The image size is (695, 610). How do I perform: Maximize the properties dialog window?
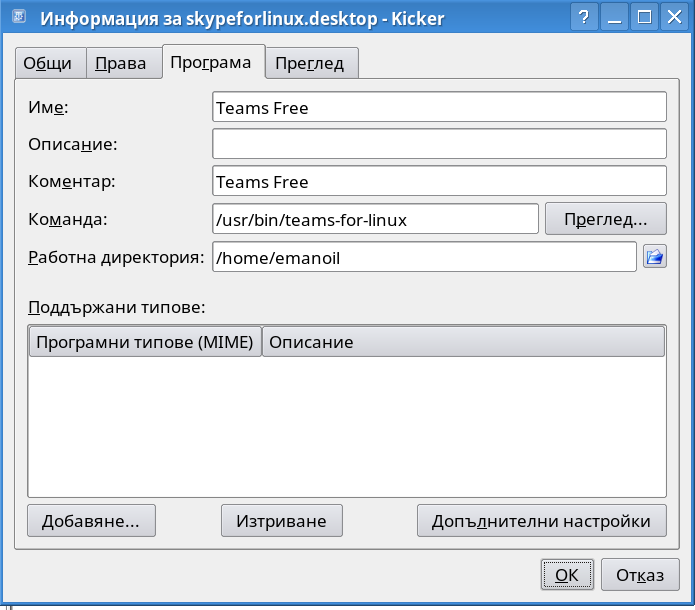click(644, 17)
